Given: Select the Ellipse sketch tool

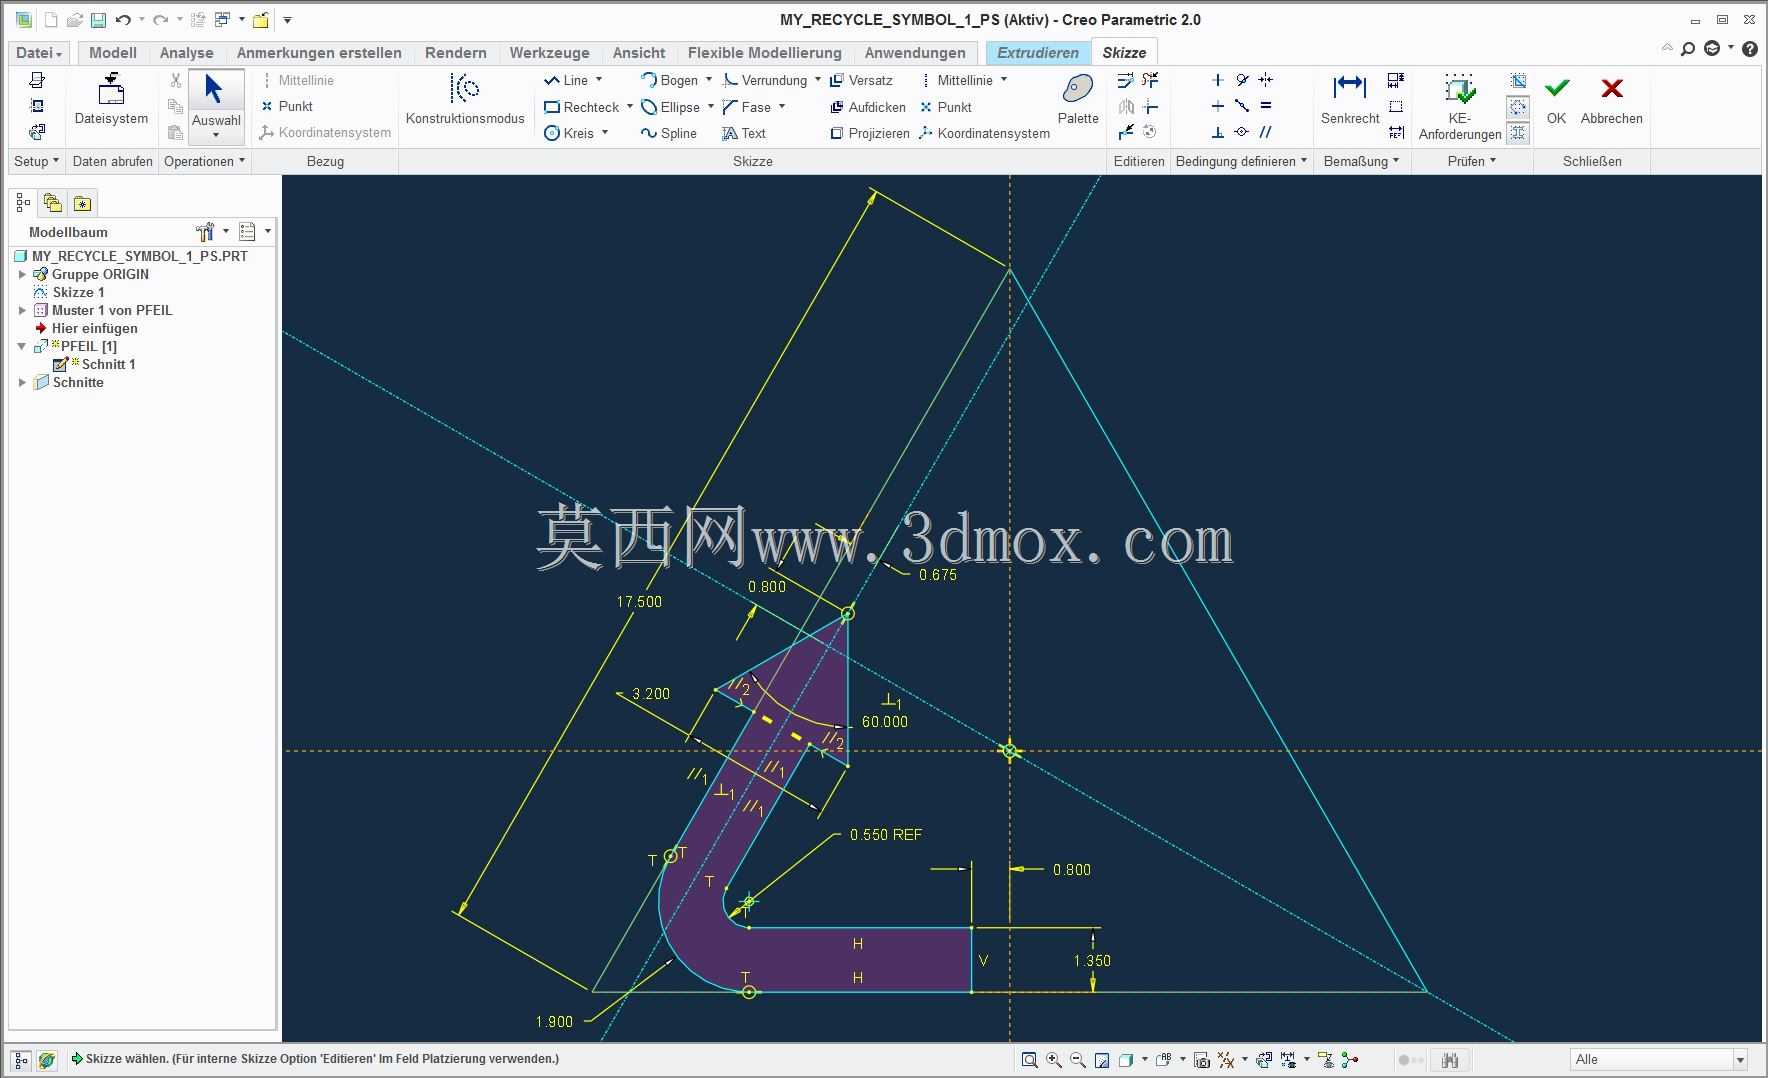Looking at the screenshot, I should pos(670,107).
